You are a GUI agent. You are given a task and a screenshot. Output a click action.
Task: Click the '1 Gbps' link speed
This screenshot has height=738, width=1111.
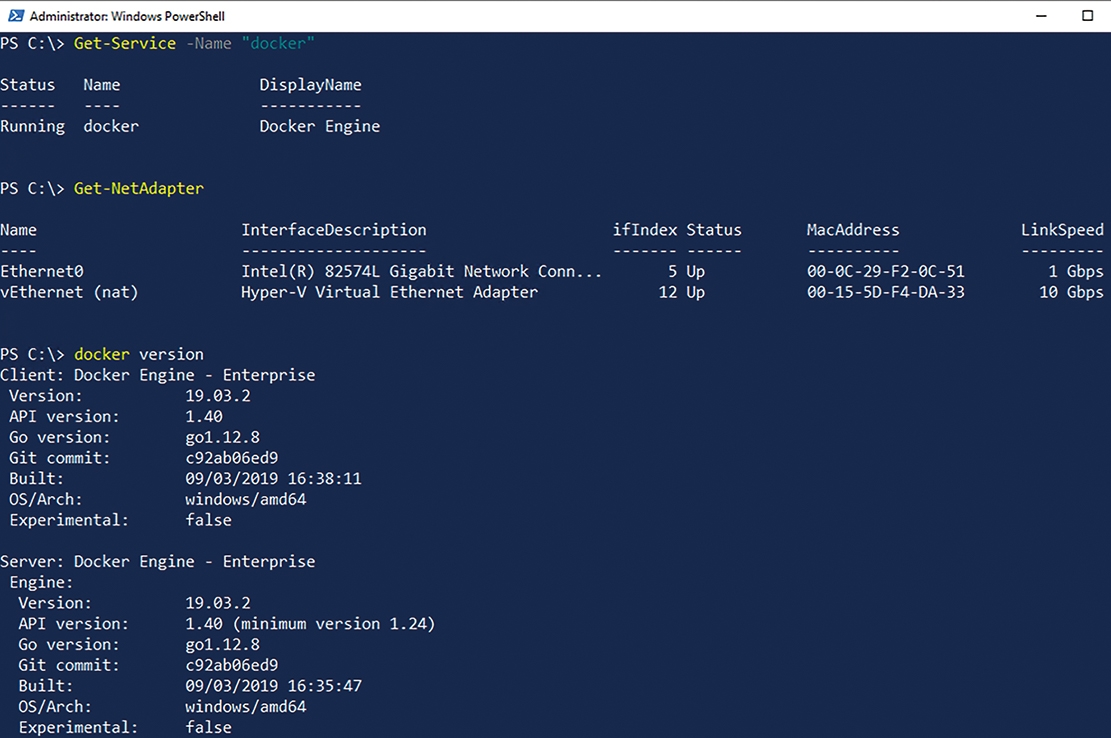(x=1076, y=271)
